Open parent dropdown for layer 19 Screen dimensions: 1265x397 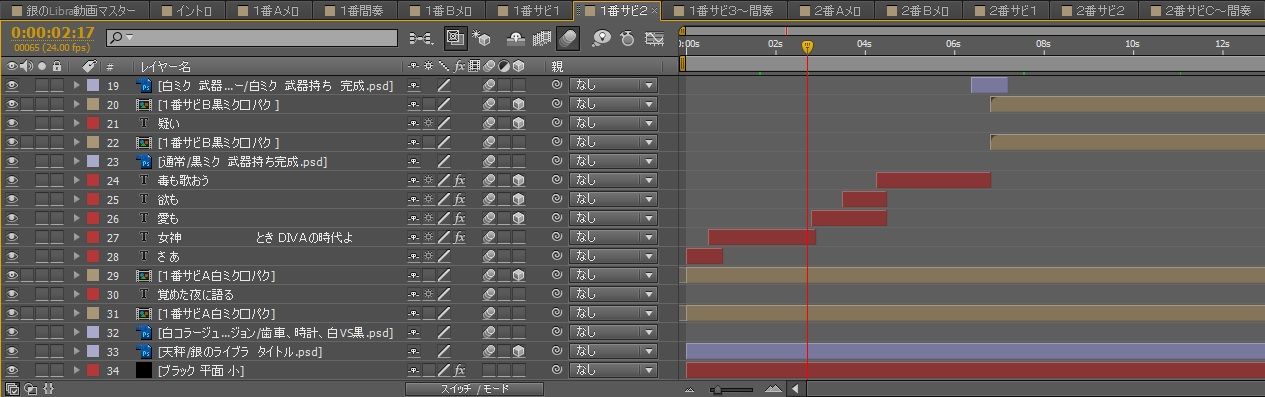coord(613,86)
